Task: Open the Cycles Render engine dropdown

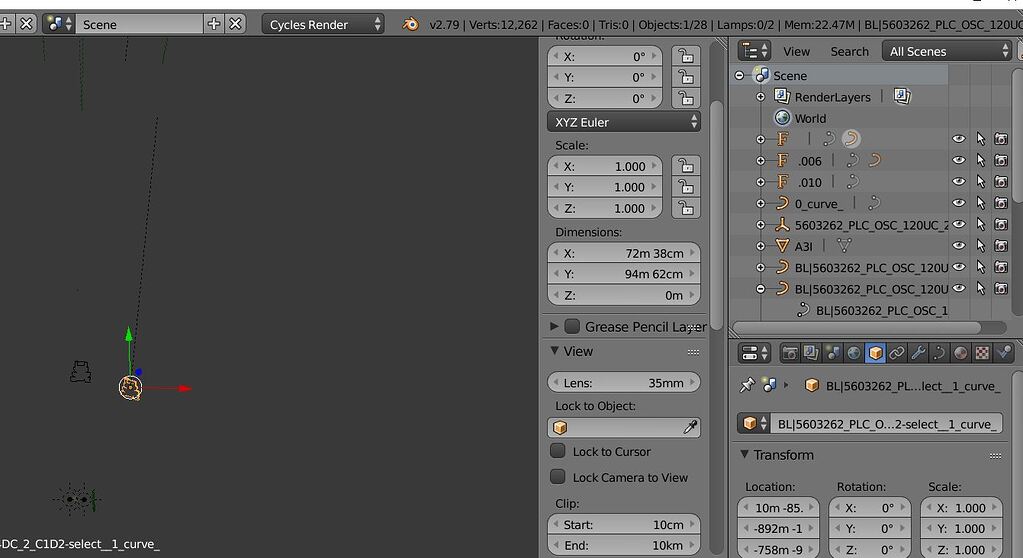Action: [323, 24]
